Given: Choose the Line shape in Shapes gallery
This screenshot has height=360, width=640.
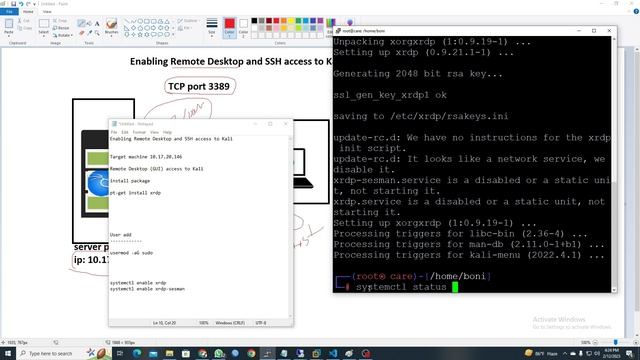Looking at the screenshot, I should pyautogui.click(x=127, y=21).
